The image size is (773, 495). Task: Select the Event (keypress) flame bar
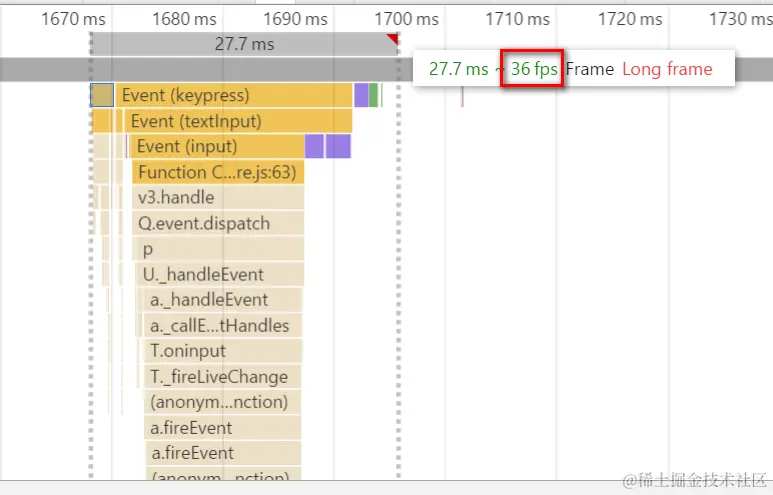click(234, 95)
